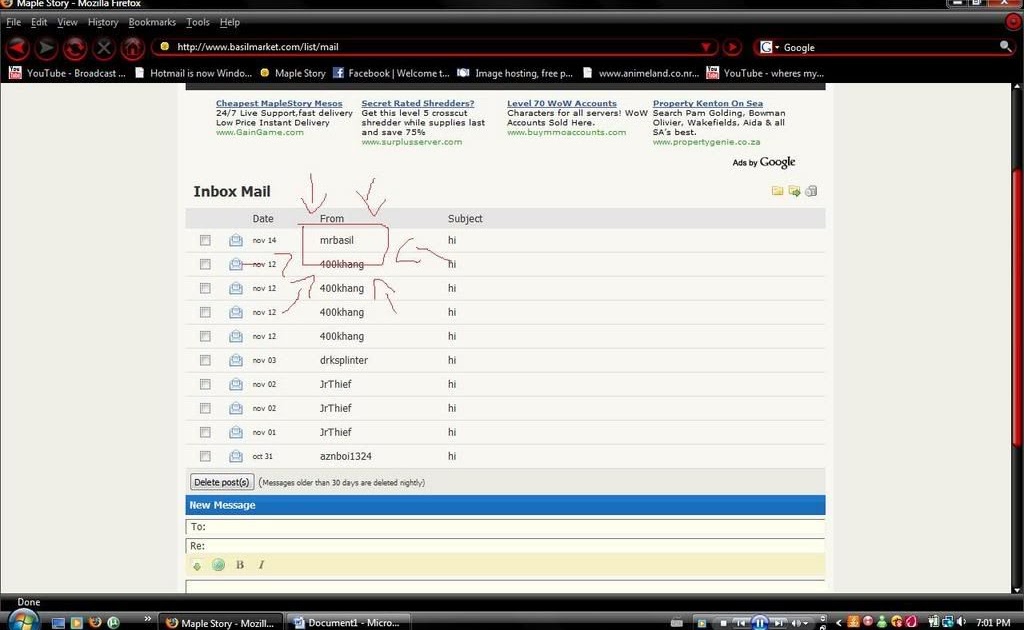The image size is (1024, 630).
Task: Open the Secret Rated Shredders ad link
Action: 418,103
